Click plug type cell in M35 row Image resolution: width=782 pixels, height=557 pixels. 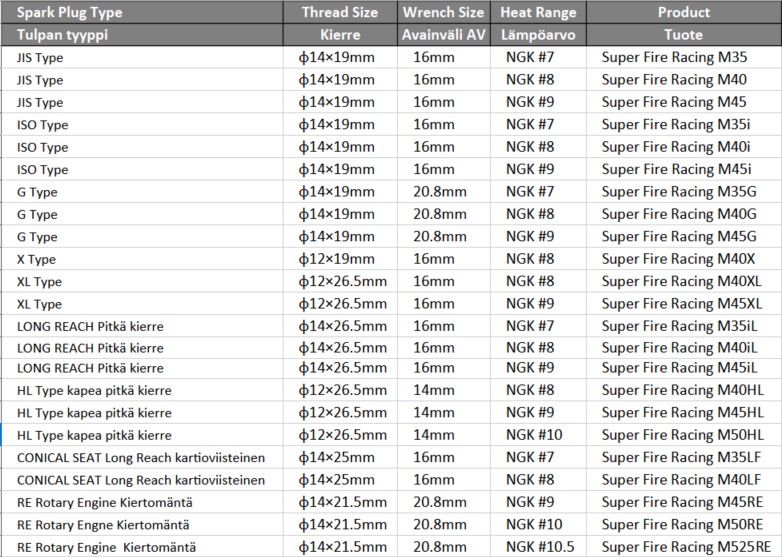point(142,57)
